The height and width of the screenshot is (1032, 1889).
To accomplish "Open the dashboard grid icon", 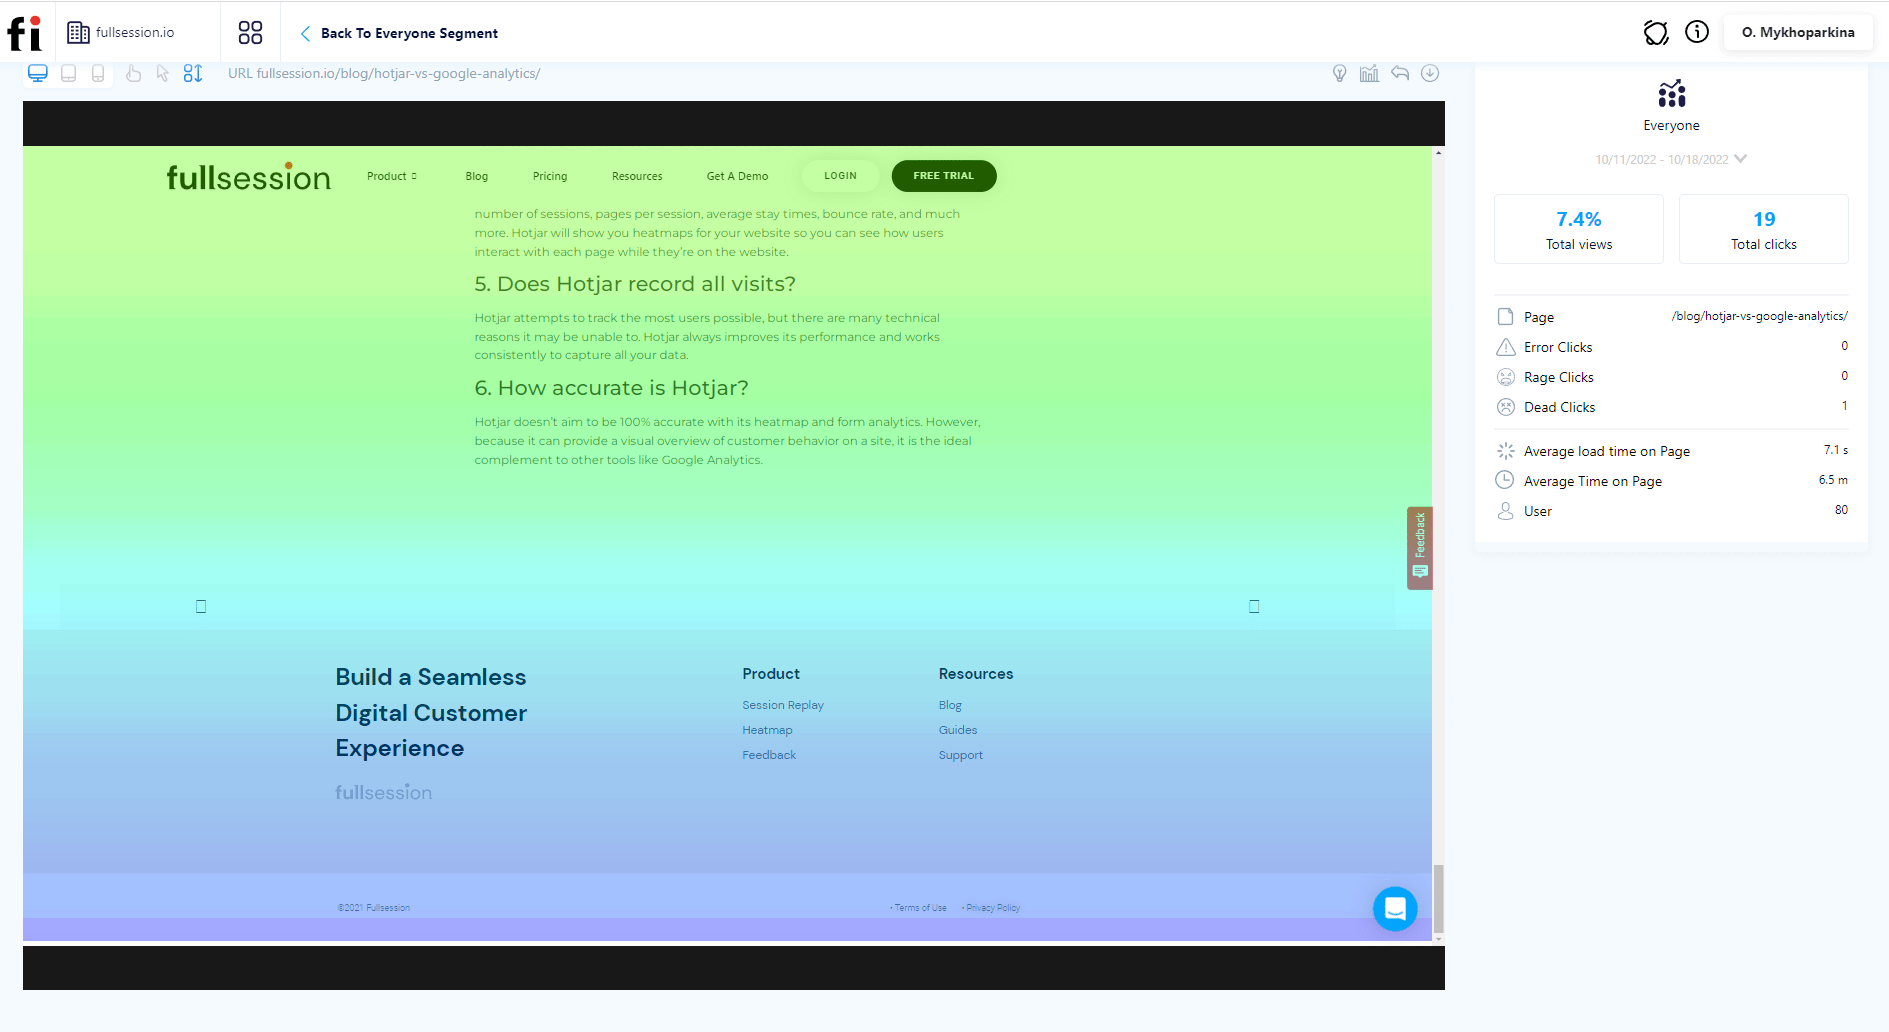I will point(250,33).
